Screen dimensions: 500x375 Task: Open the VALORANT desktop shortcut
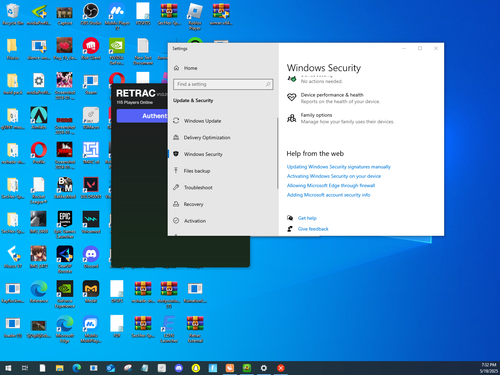pos(91,188)
